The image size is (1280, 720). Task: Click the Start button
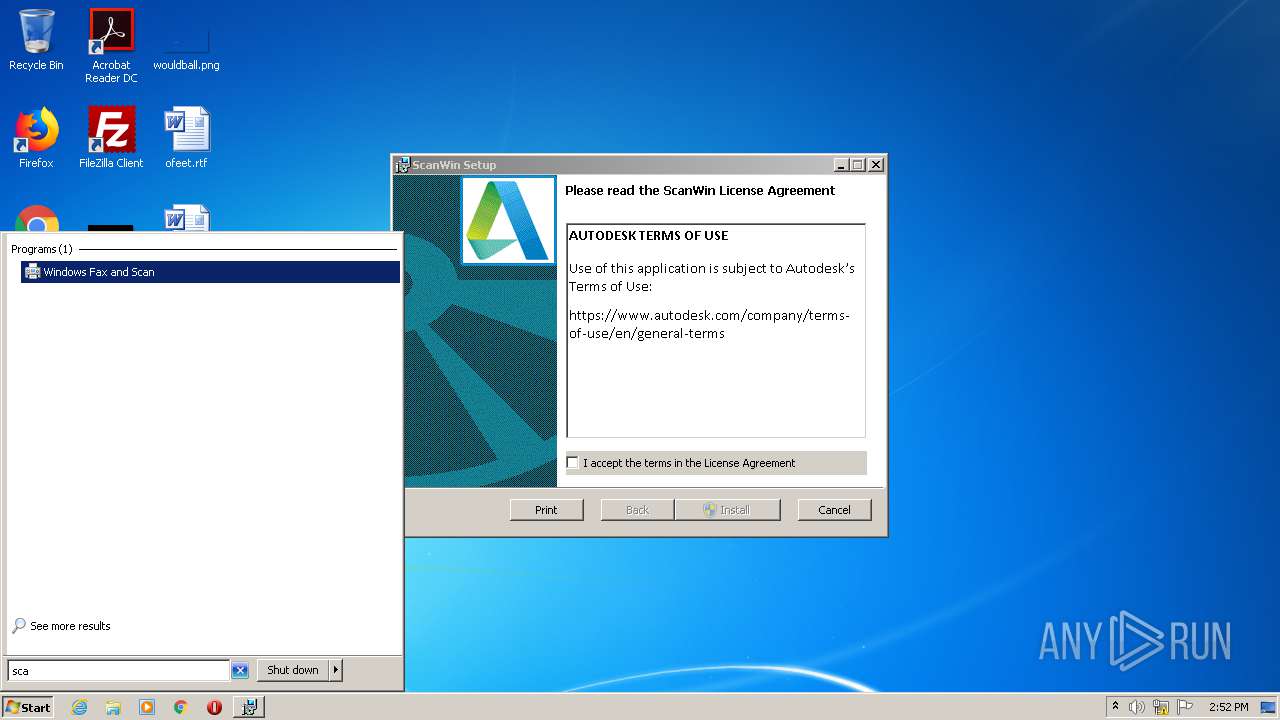pos(27,707)
